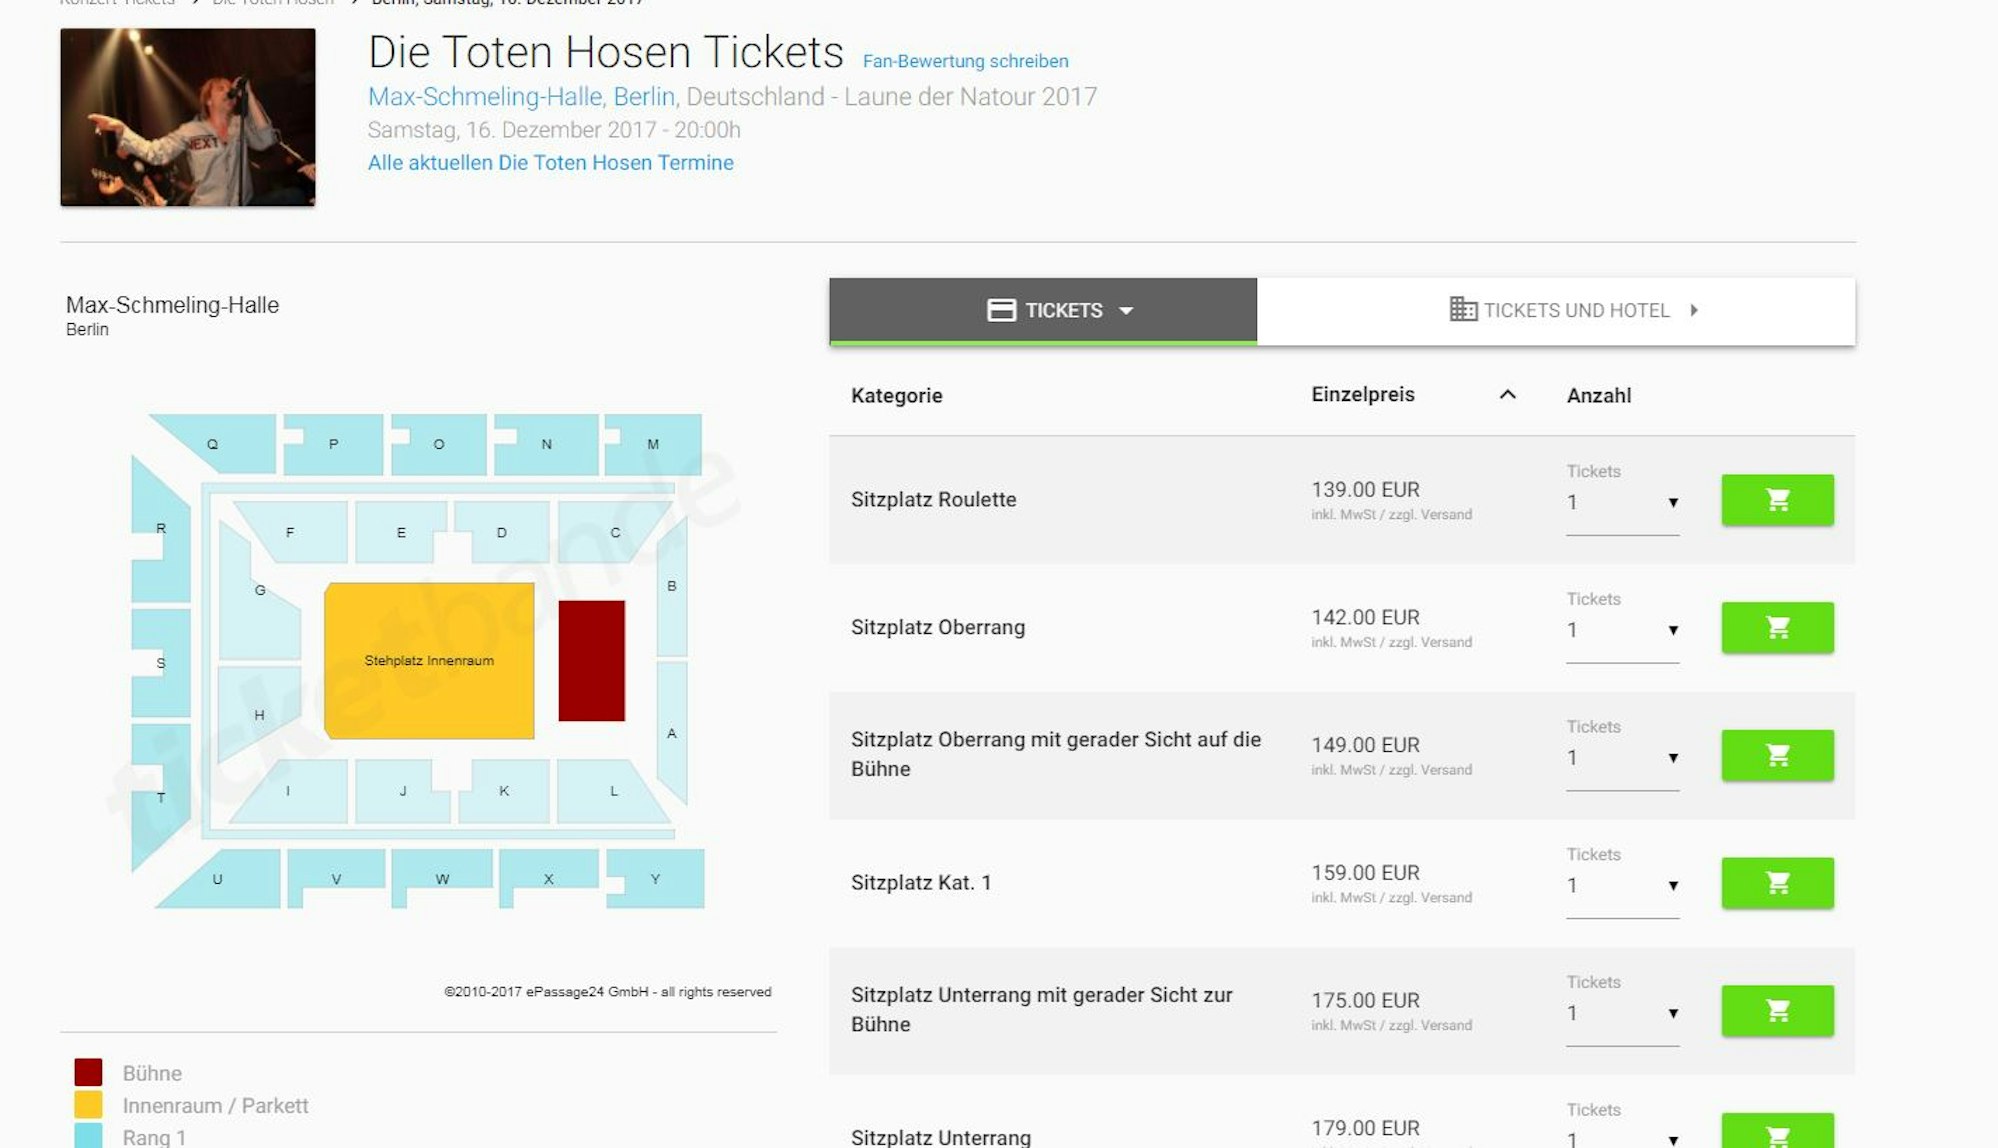Click the bottom cart icon for Sitzplatz Unterrang
The image size is (1998, 1148).
click(x=1776, y=1133)
